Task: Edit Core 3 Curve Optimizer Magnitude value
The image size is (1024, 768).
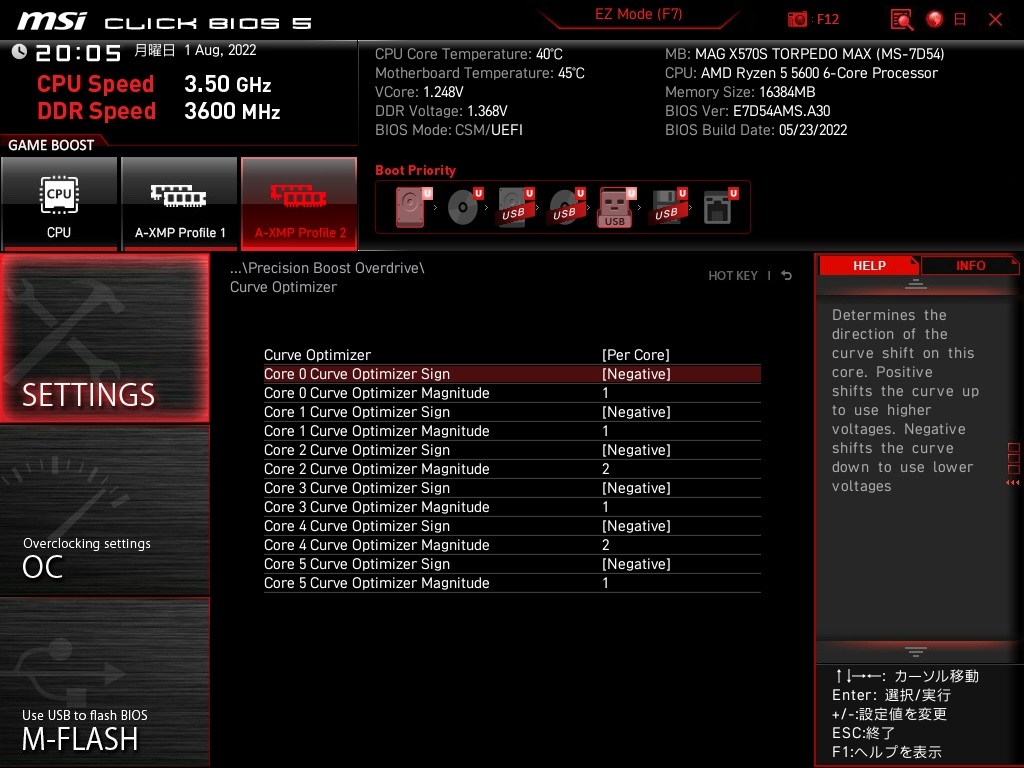Action: point(605,507)
